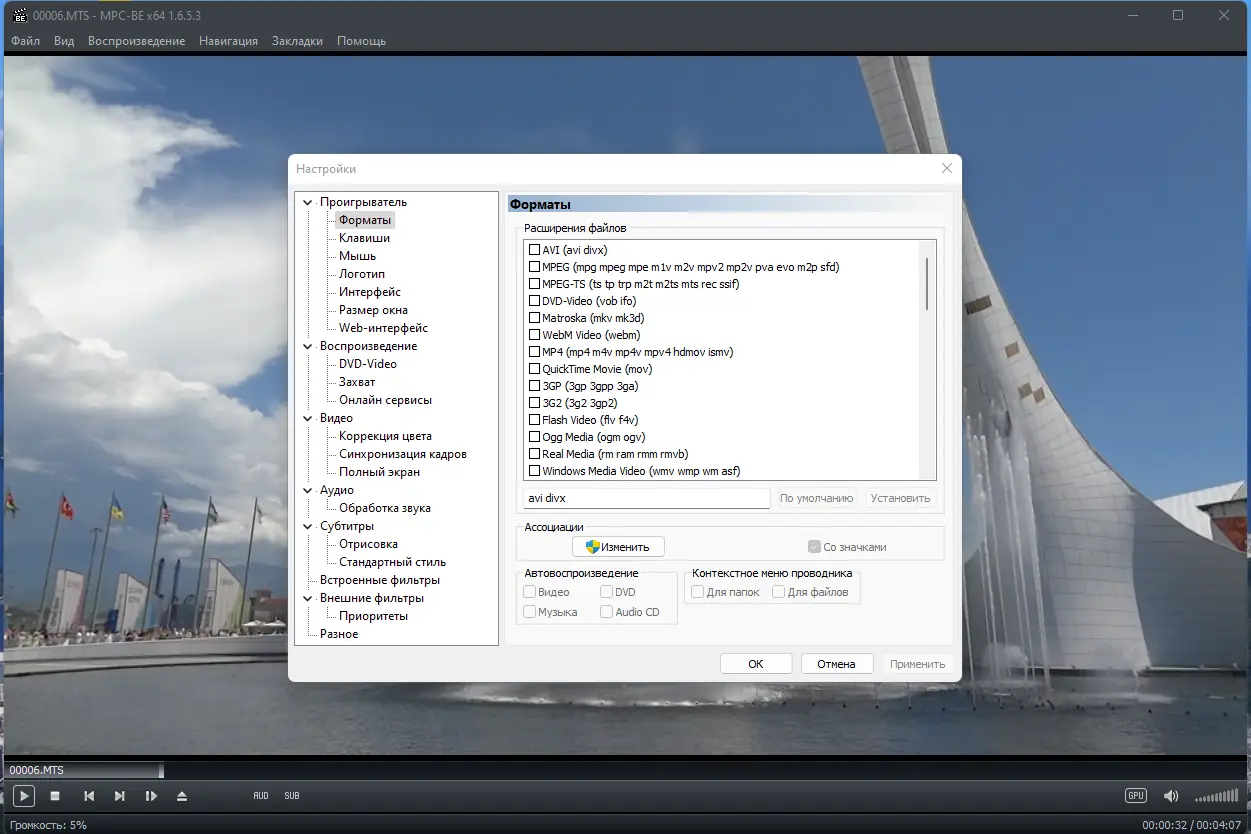Click the Eject disc icon
Viewport: 1251px width, 834px height.
click(x=183, y=796)
